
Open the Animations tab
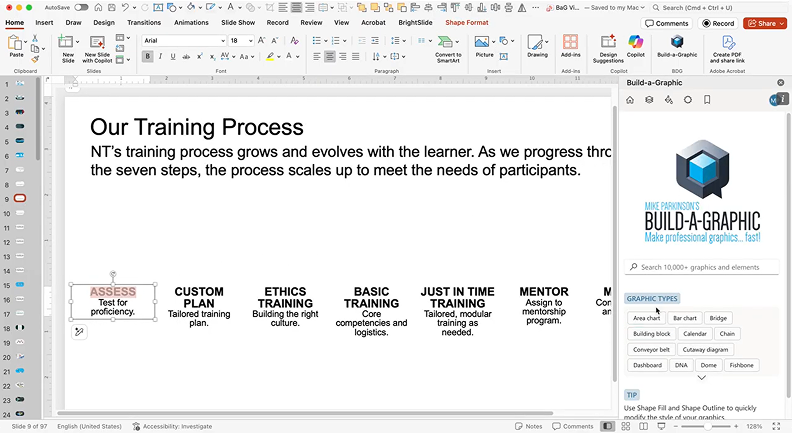pyautogui.click(x=191, y=23)
